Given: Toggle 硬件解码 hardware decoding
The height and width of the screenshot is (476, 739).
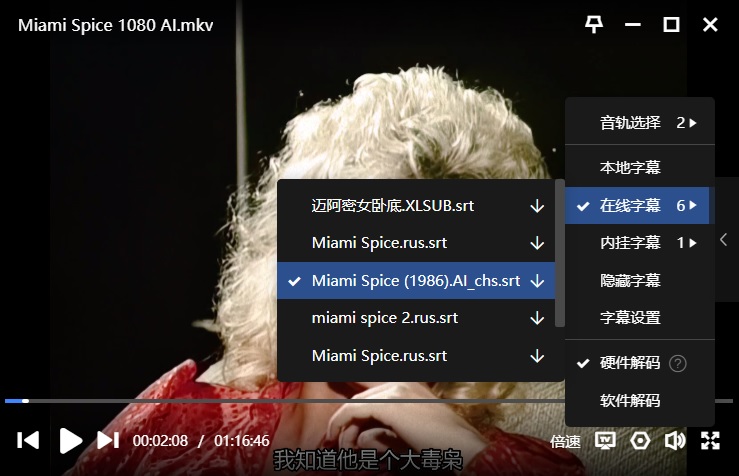Looking at the screenshot, I should click(x=630, y=363).
